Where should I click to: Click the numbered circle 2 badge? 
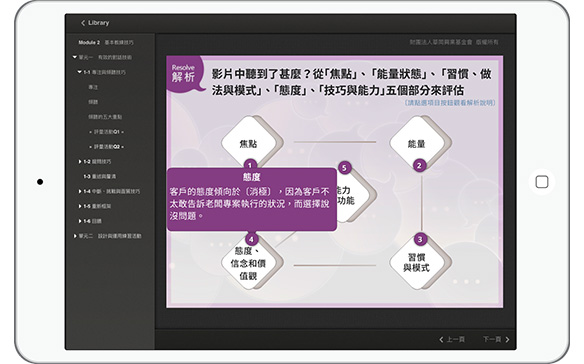(x=419, y=166)
